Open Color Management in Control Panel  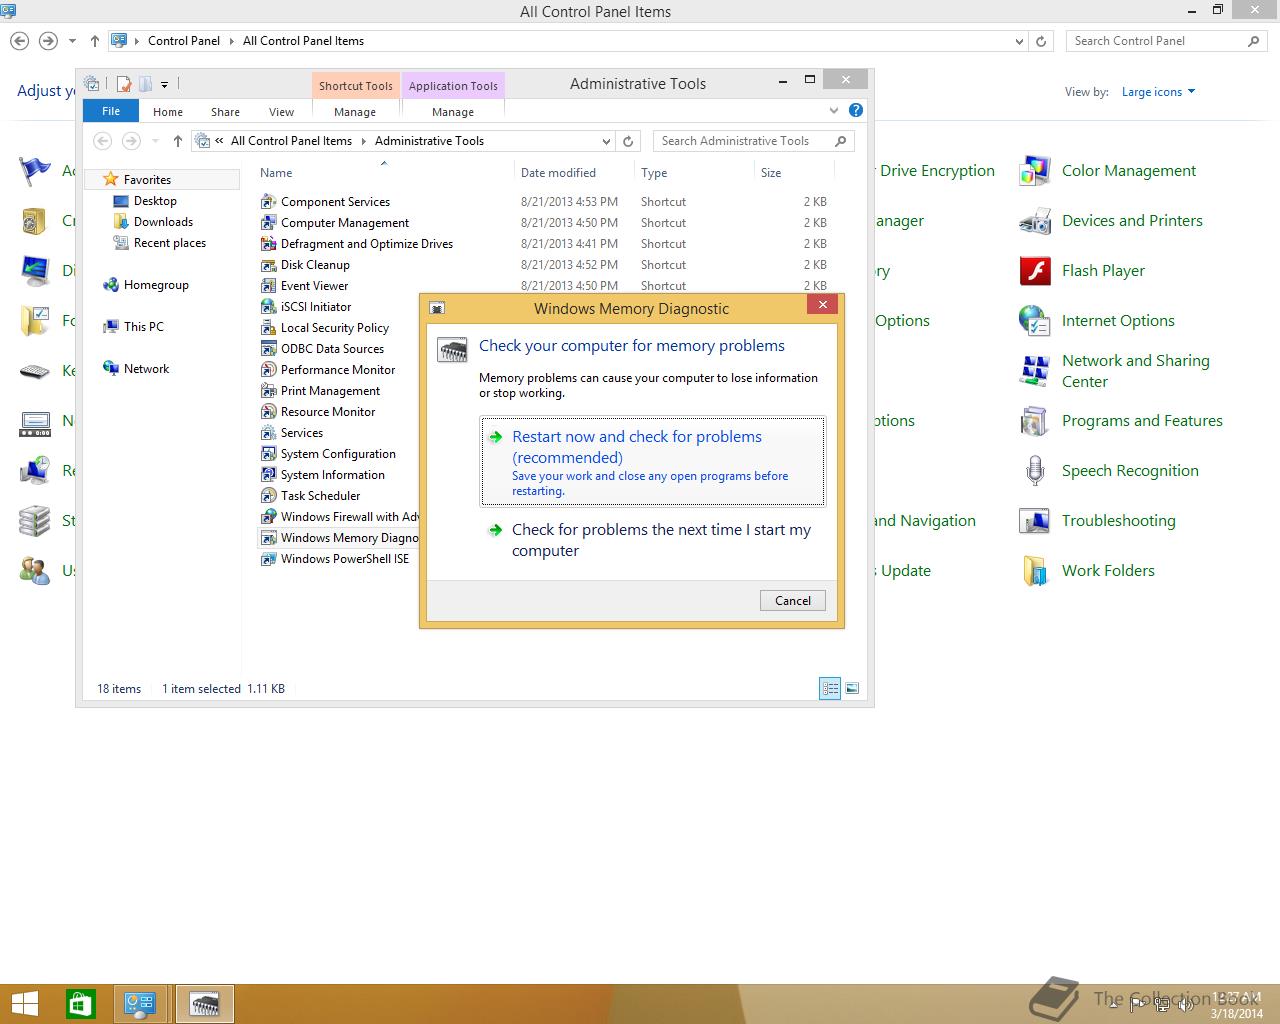point(1034,171)
